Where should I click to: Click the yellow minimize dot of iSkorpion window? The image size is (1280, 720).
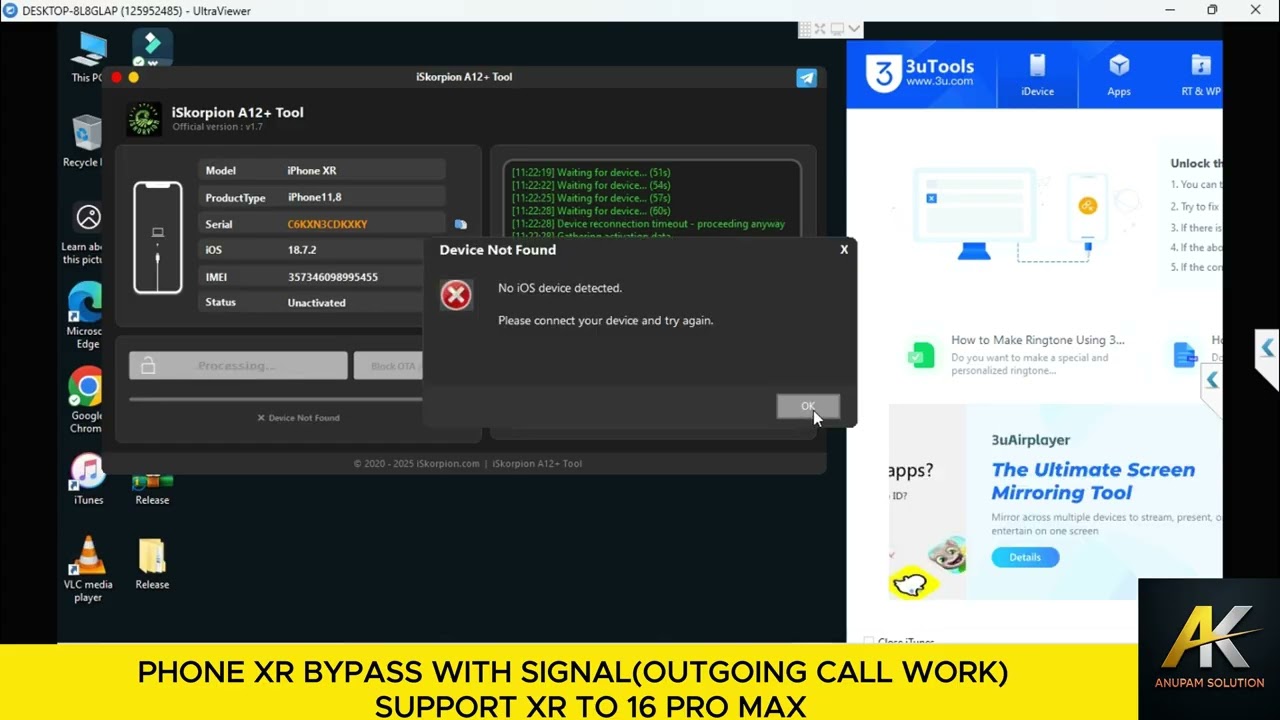coord(134,77)
